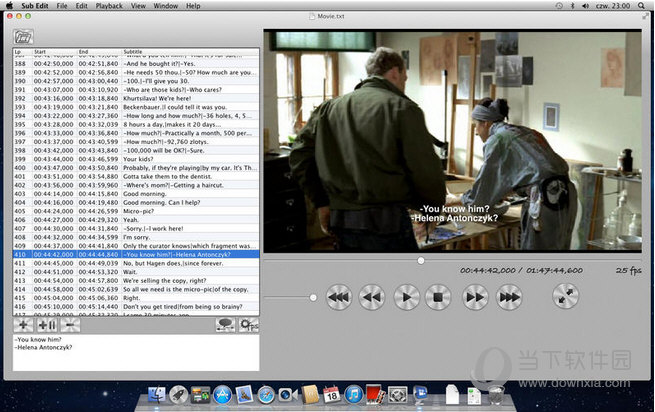Open the Edit menu
The height and width of the screenshot is (412, 655).
point(81,6)
